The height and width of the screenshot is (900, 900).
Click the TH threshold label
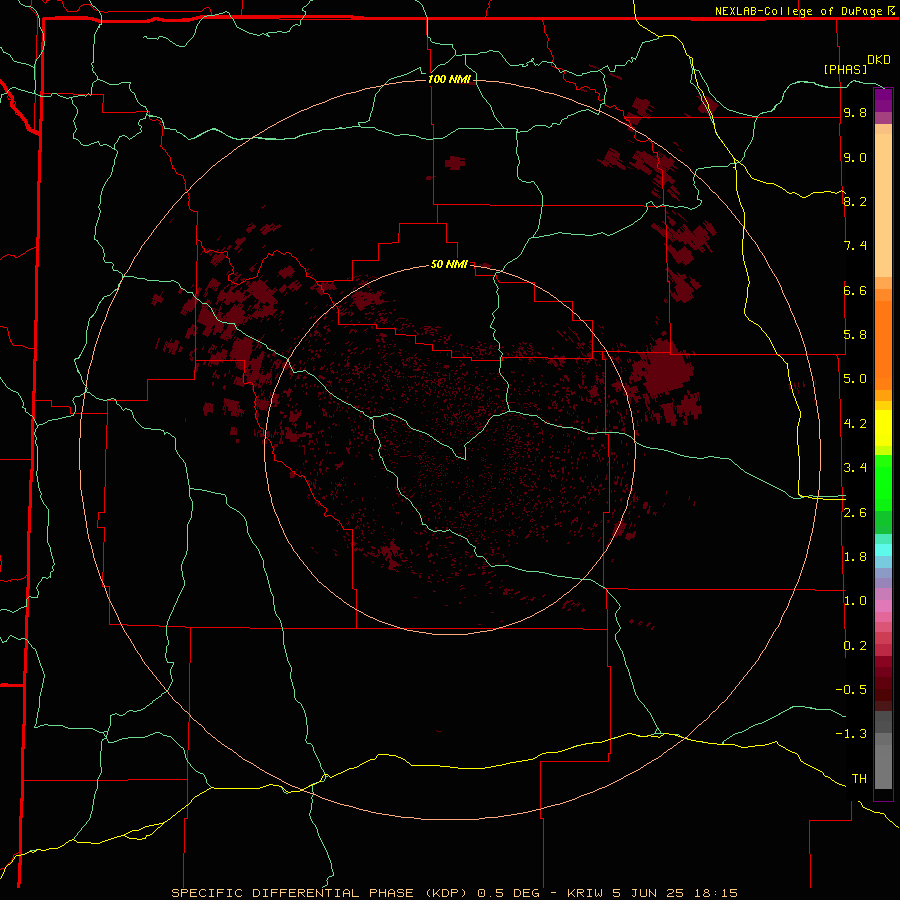coord(859,779)
